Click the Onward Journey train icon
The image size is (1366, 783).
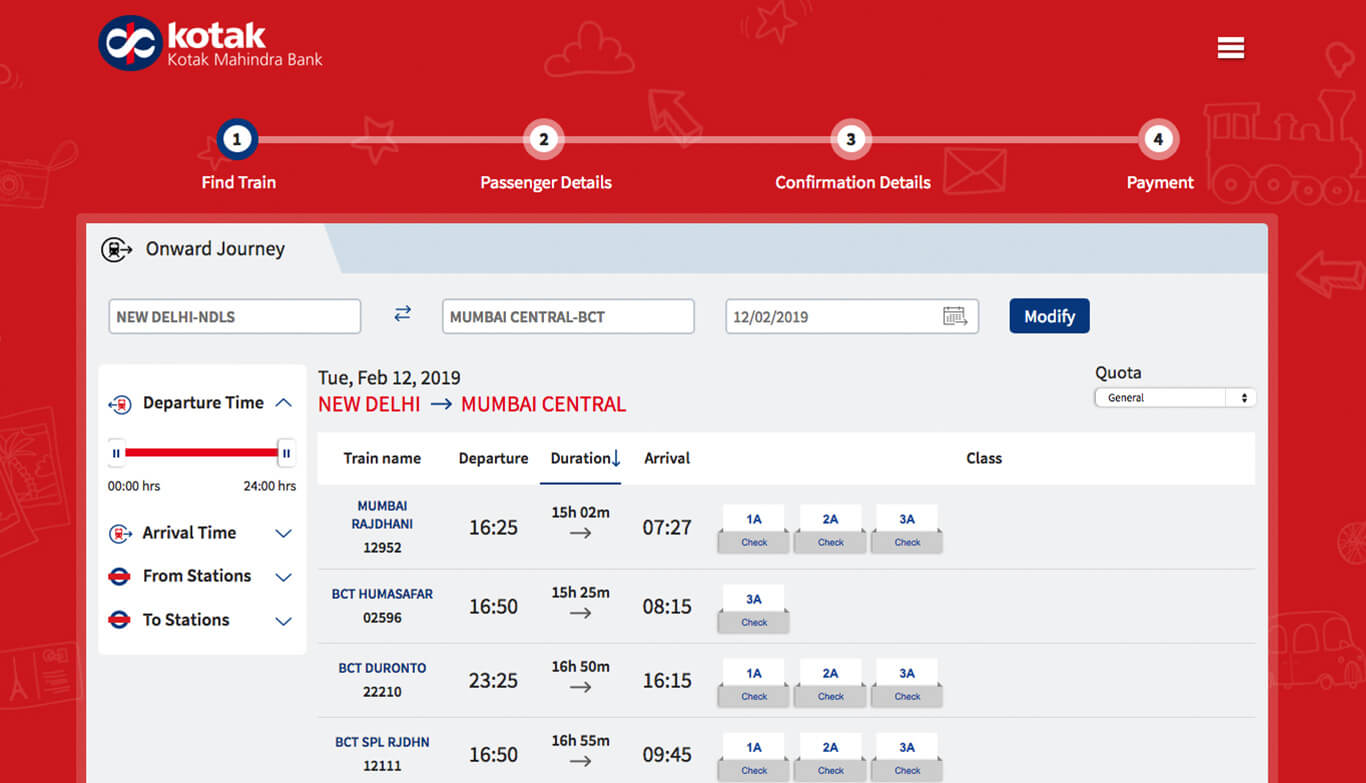tap(117, 249)
